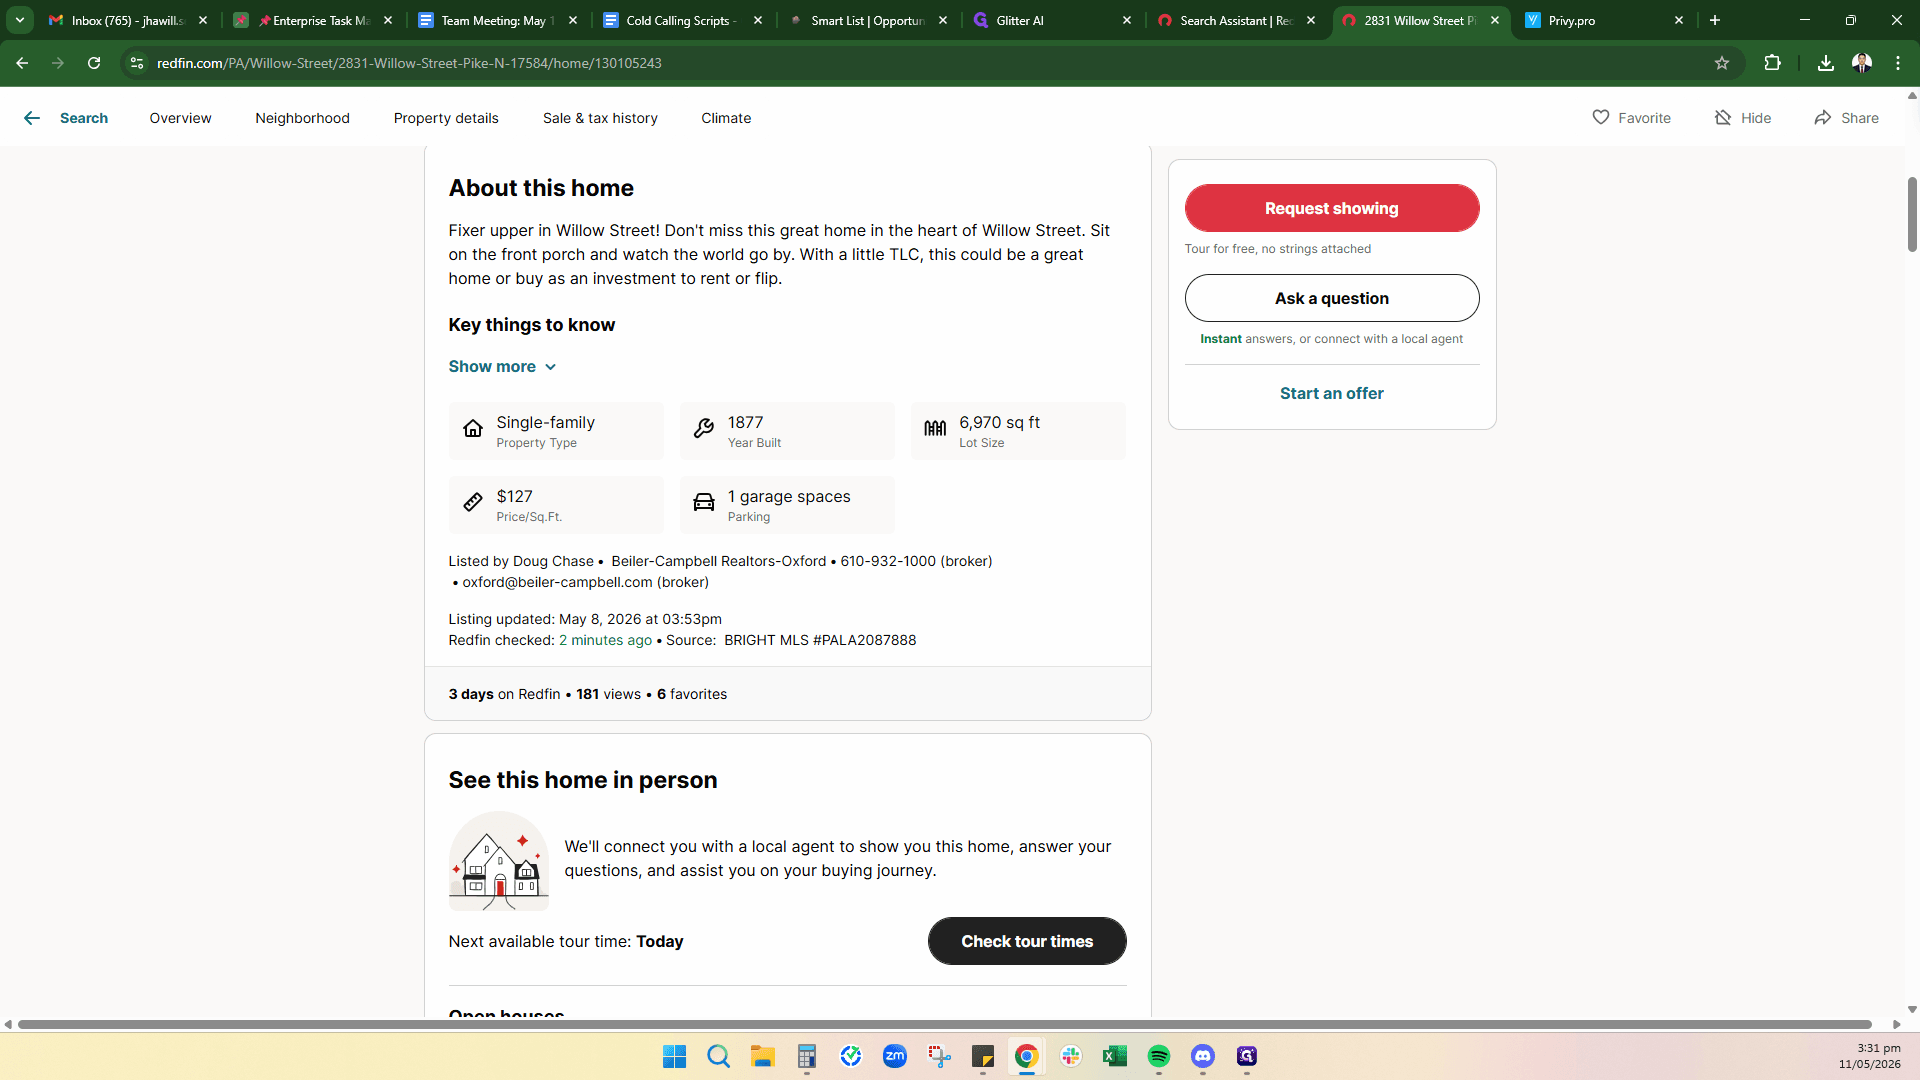Open File Explorer from the taskbar
This screenshot has width=1920, height=1080.
tap(763, 1056)
